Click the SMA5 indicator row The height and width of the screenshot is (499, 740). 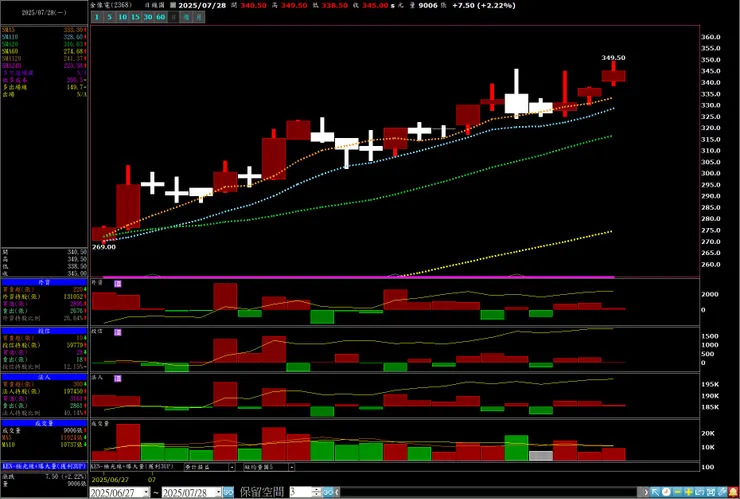pyautogui.click(x=44, y=30)
